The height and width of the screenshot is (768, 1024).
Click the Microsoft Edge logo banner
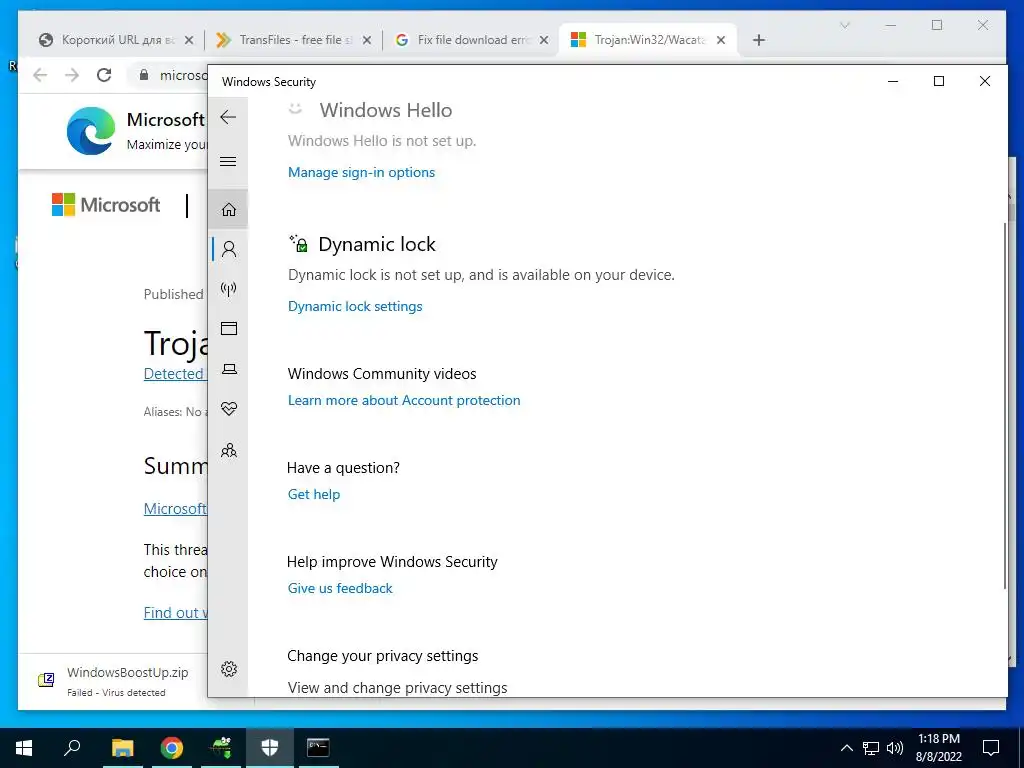point(91,131)
